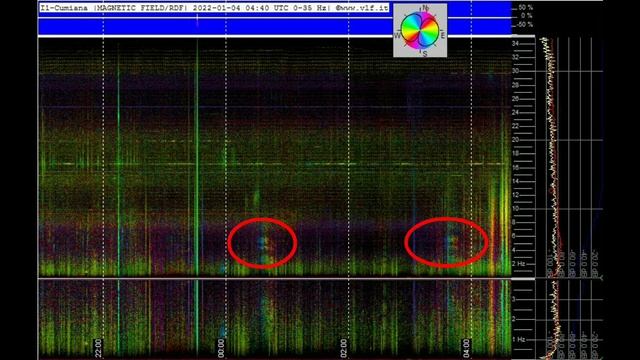Click the 32 frequency axis label
The width and height of the screenshot is (640, 360).
(516, 57)
